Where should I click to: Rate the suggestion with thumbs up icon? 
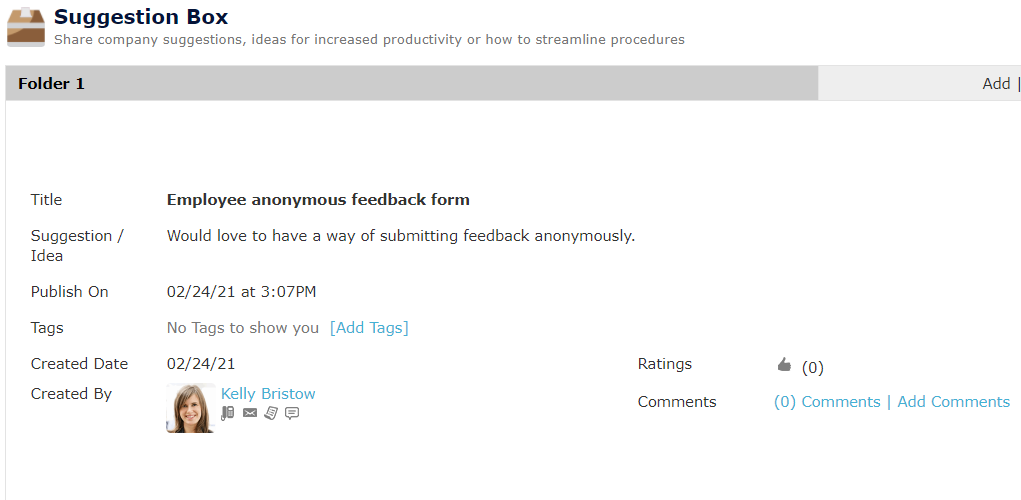point(784,365)
